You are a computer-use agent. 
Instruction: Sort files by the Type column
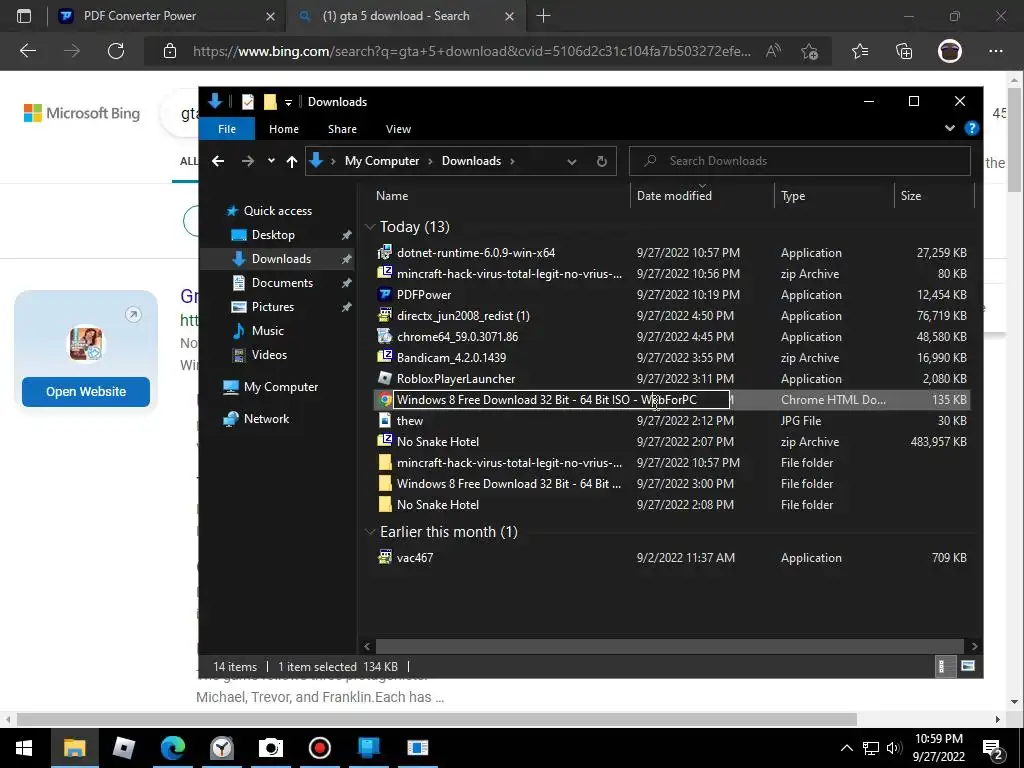[x=793, y=196]
